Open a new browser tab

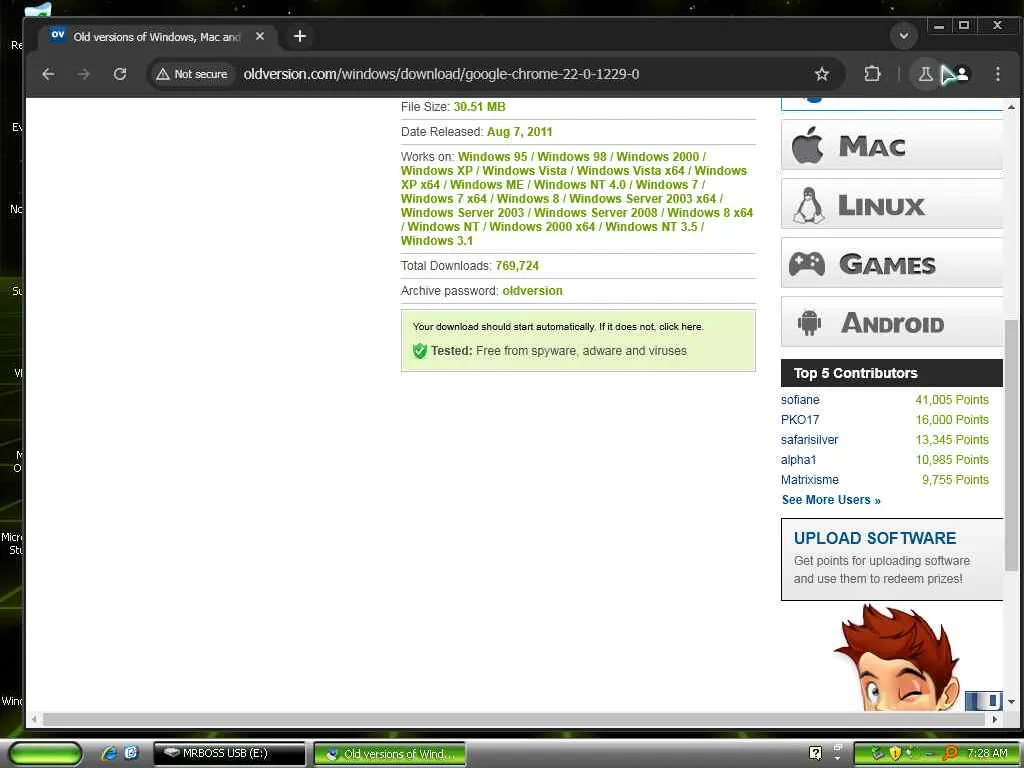pyautogui.click(x=300, y=36)
